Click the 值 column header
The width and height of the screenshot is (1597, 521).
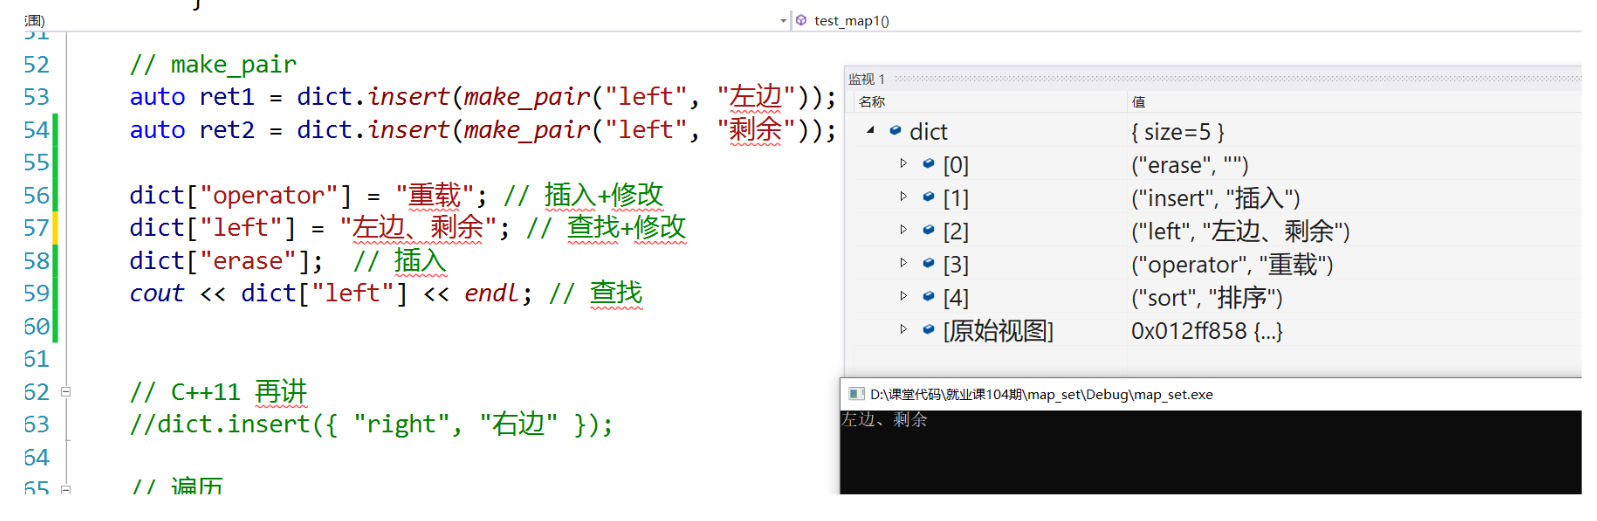click(1138, 102)
